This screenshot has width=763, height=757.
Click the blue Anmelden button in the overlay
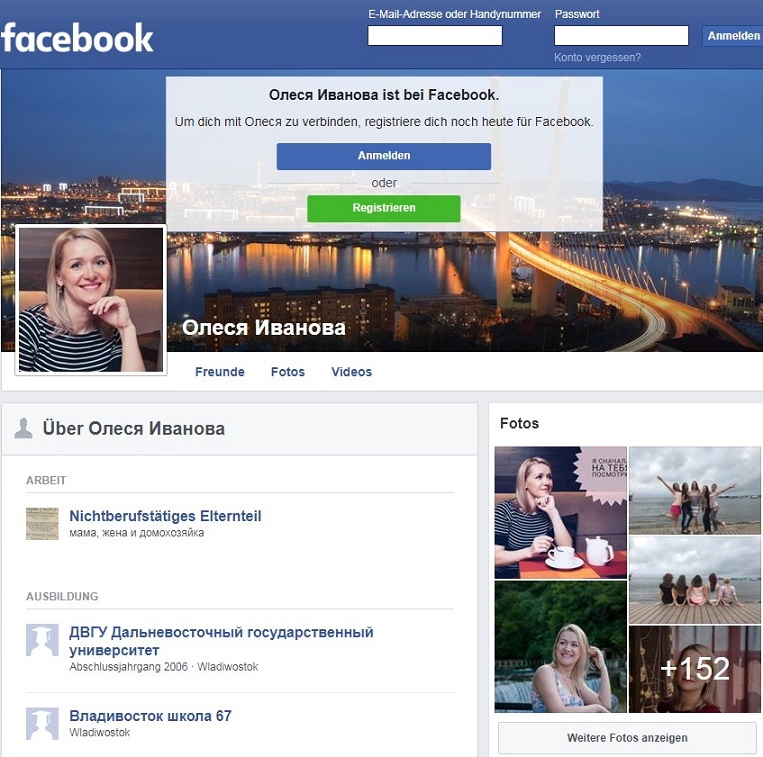coord(383,156)
